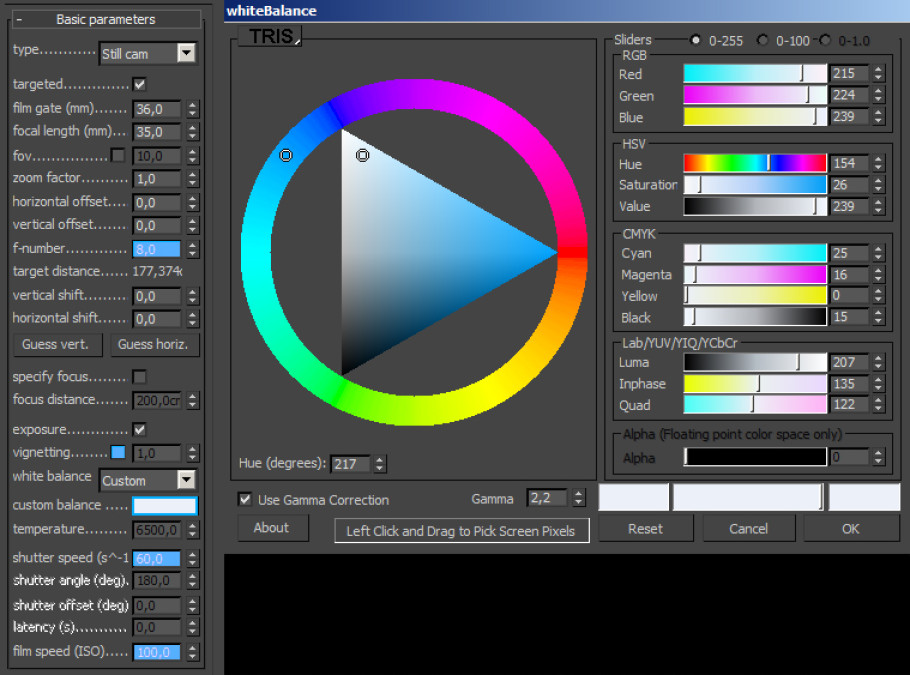Enable the specify focus checkbox
This screenshot has width=910, height=675.
[x=139, y=377]
